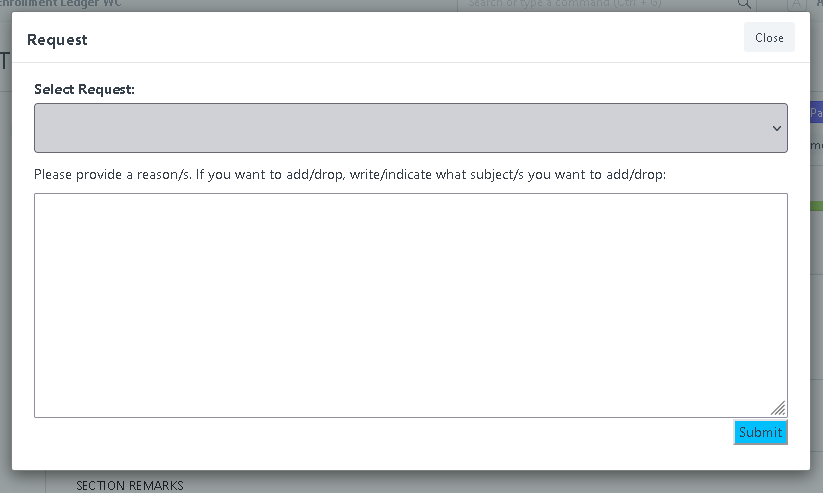Click the 'Request' dialog title
Image resolution: width=823 pixels, height=493 pixels.
pos(57,40)
